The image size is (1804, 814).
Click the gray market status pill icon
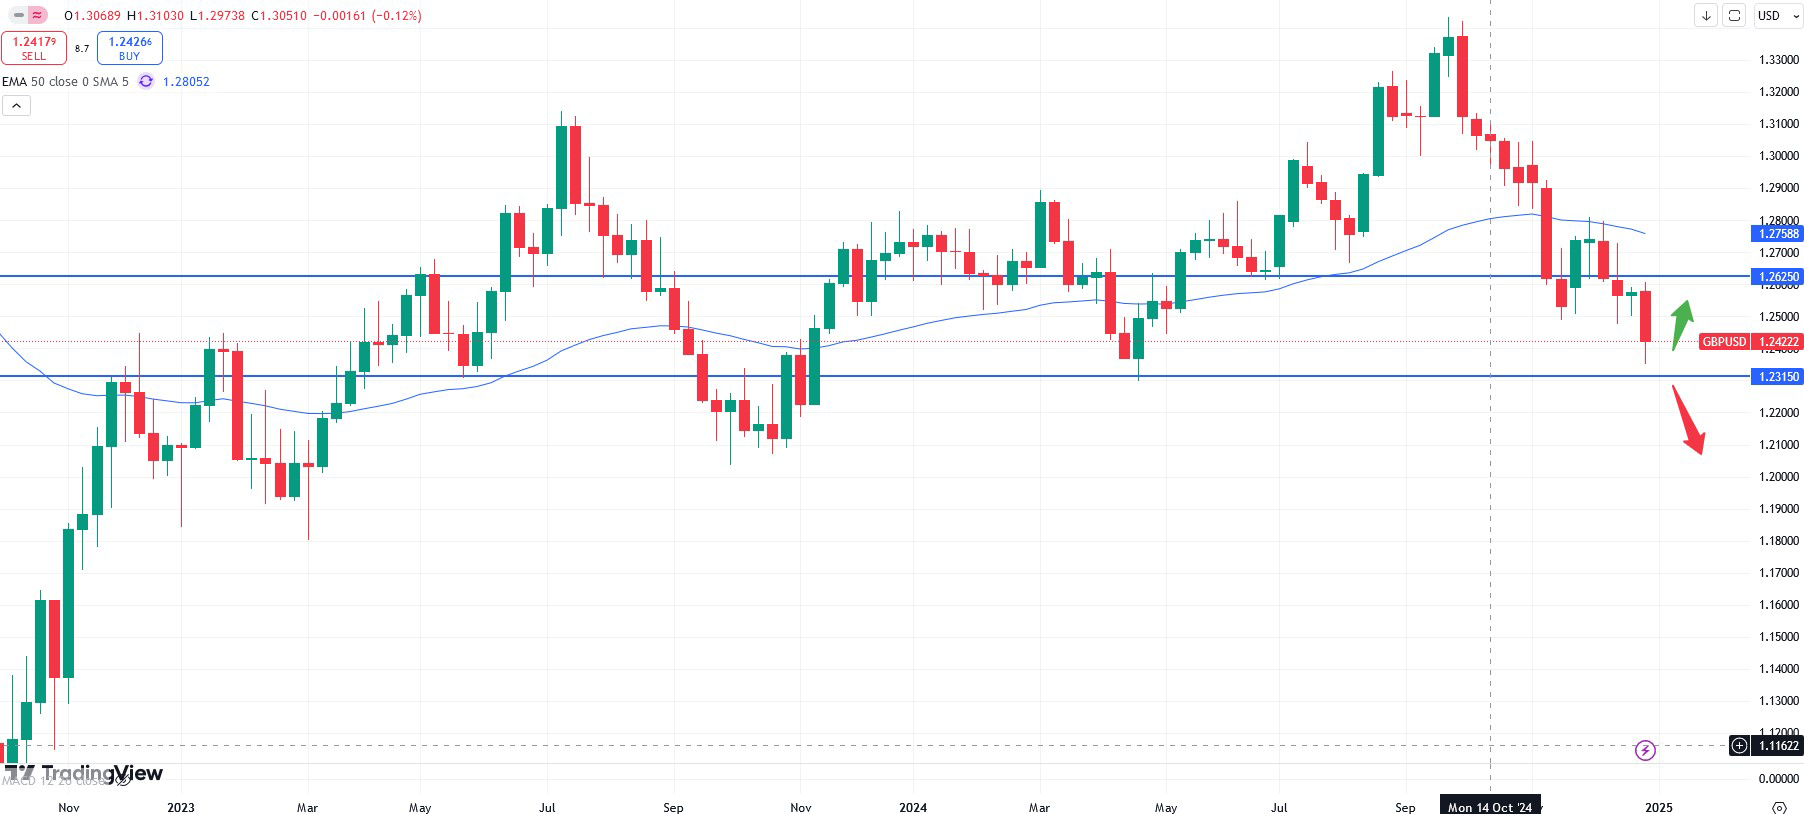tap(19, 15)
